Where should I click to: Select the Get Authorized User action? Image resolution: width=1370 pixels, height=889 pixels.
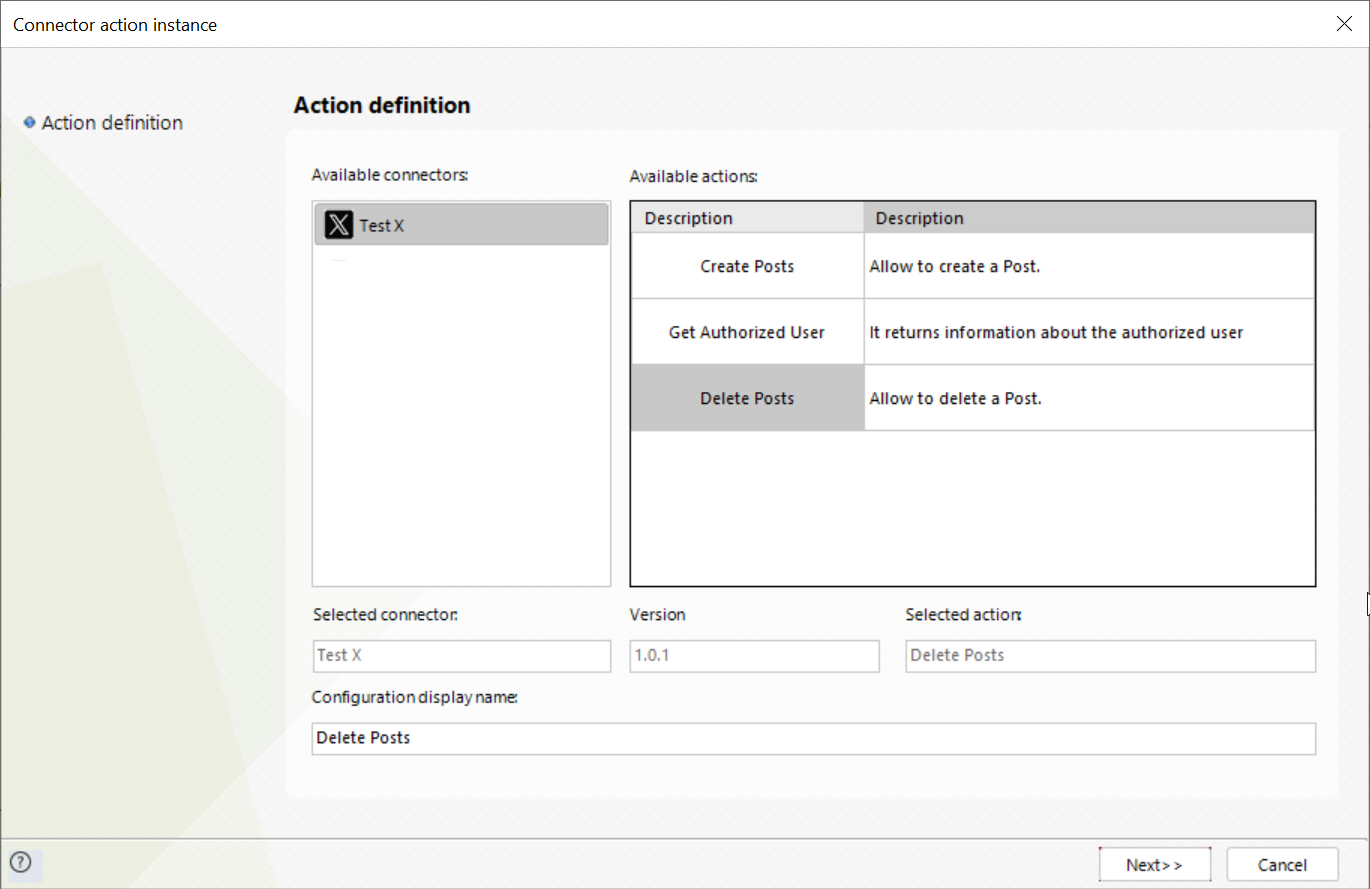click(747, 332)
